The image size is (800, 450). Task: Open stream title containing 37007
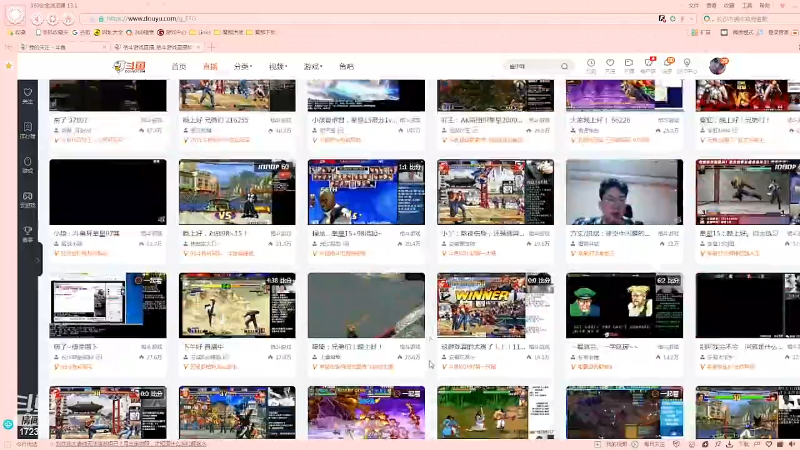coord(71,120)
